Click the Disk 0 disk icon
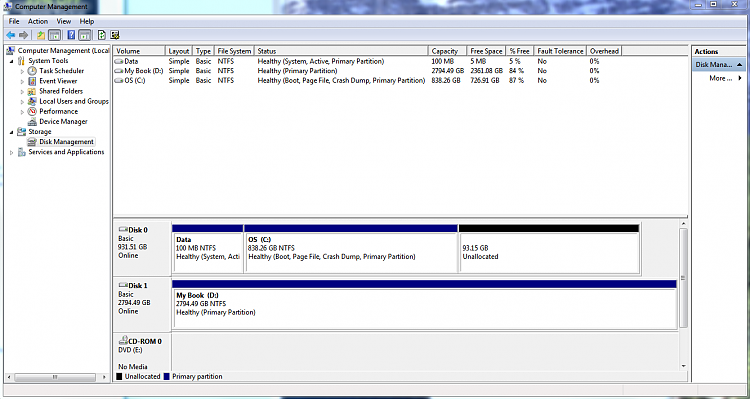The height and width of the screenshot is (399, 750). coord(123,230)
